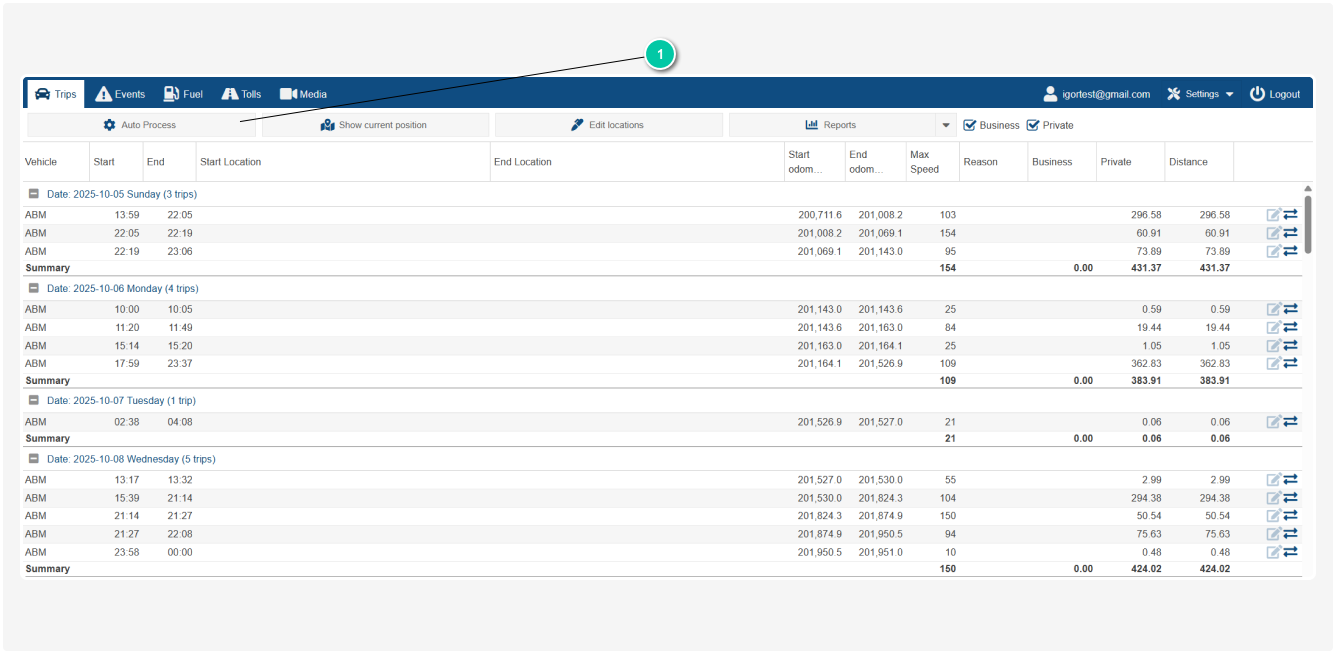1336x654 pixels.
Task: Open the Tolls tab
Action: click(241, 94)
